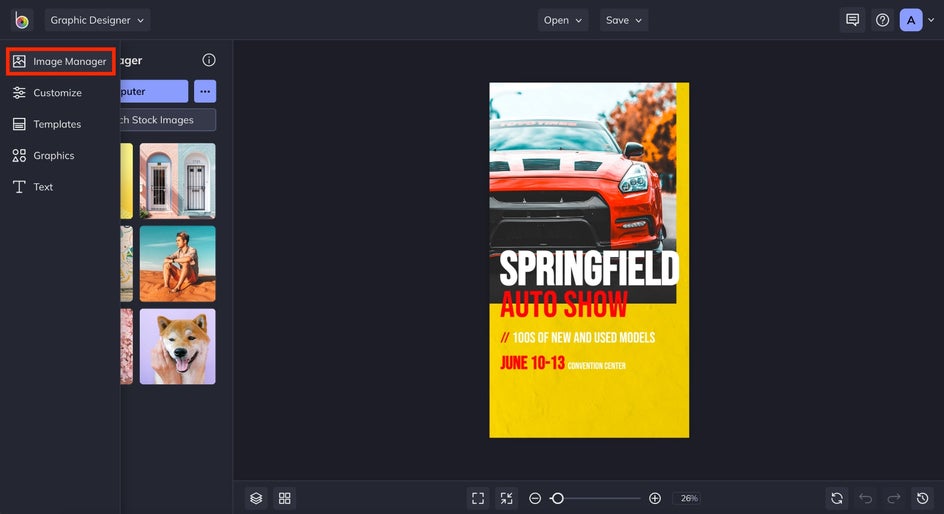The image size is (944, 514).
Task: Click the redo arrow icon
Action: coord(894,498)
